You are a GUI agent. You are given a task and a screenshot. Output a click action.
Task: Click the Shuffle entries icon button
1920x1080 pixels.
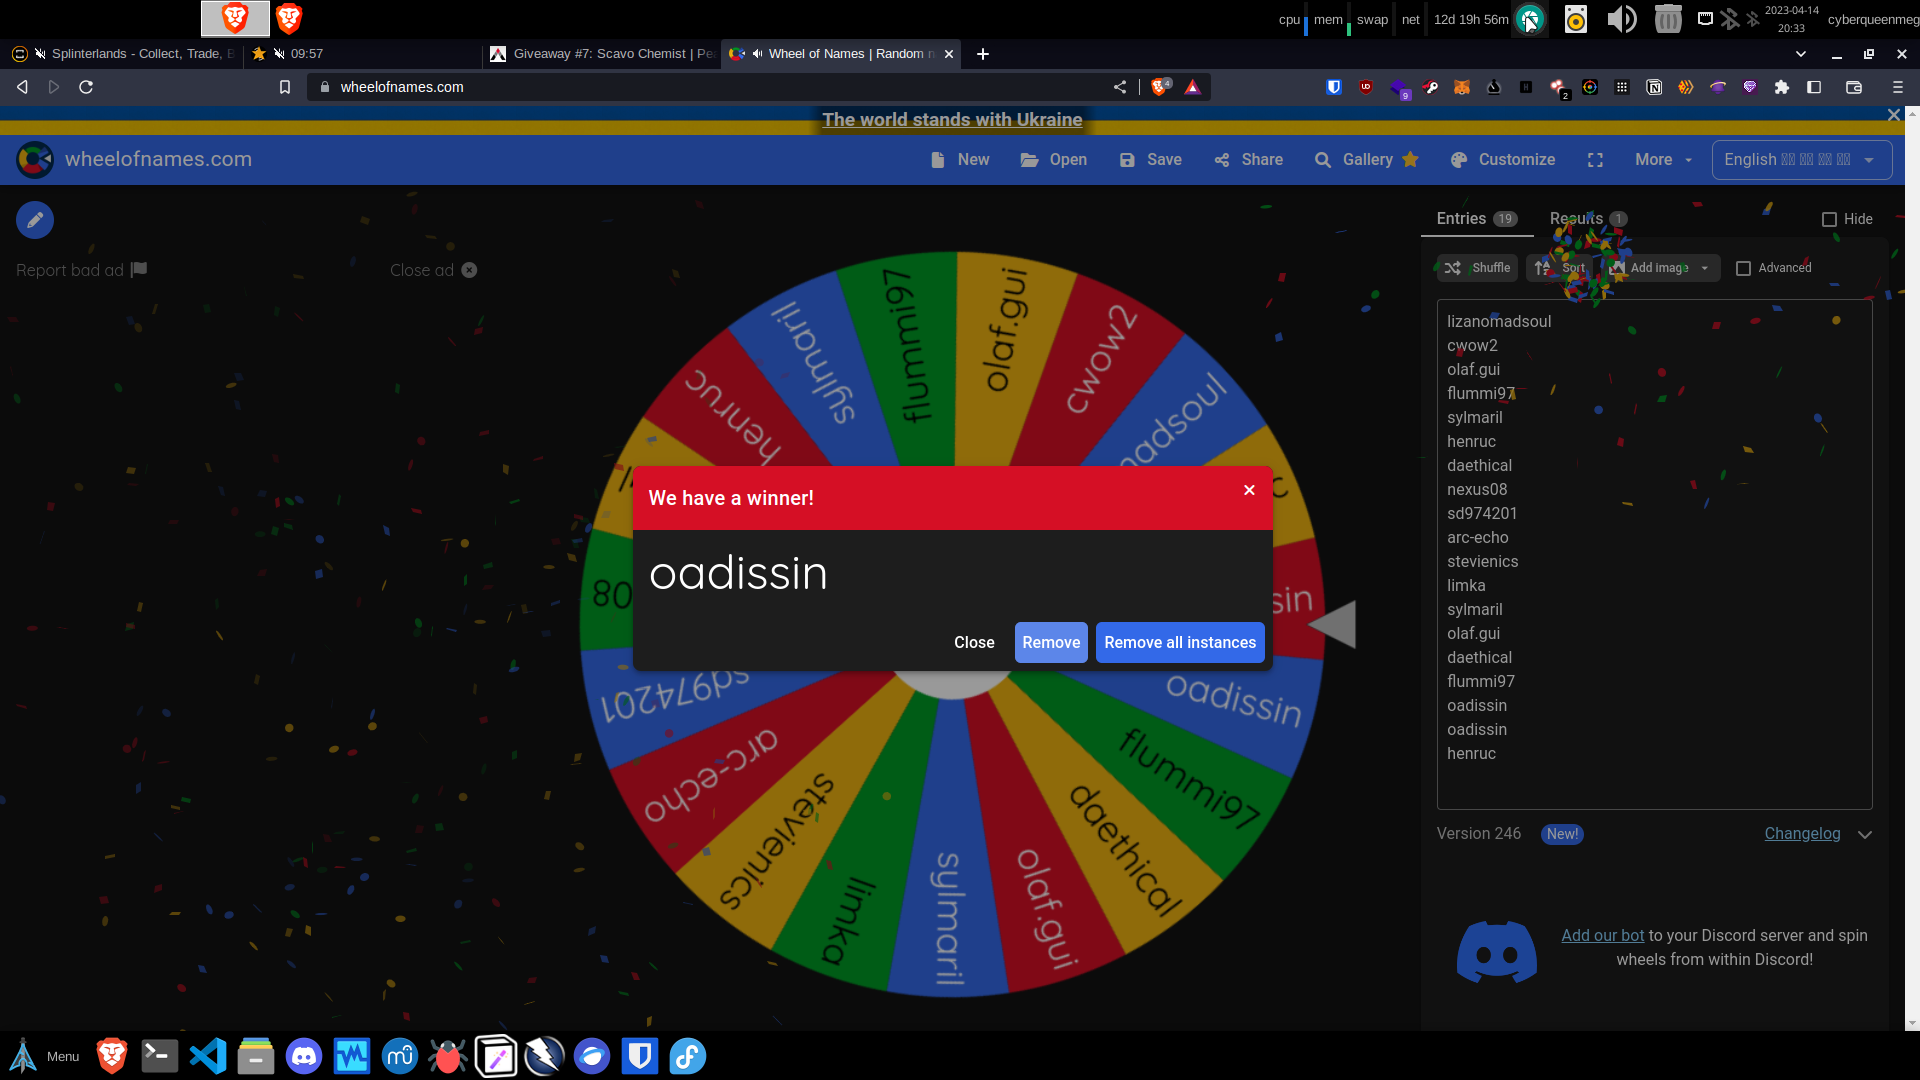(x=1477, y=268)
